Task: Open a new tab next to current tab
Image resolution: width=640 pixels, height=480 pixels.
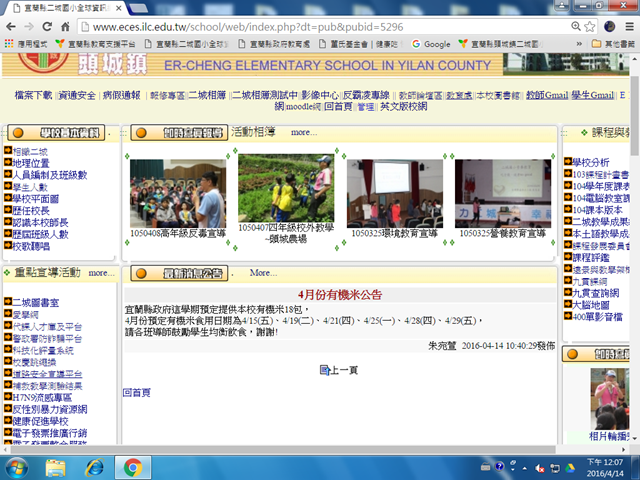Action: click(138, 8)
